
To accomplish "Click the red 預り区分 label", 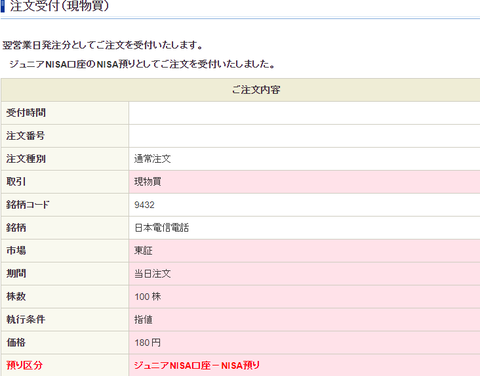I will (x=24, y=365).
